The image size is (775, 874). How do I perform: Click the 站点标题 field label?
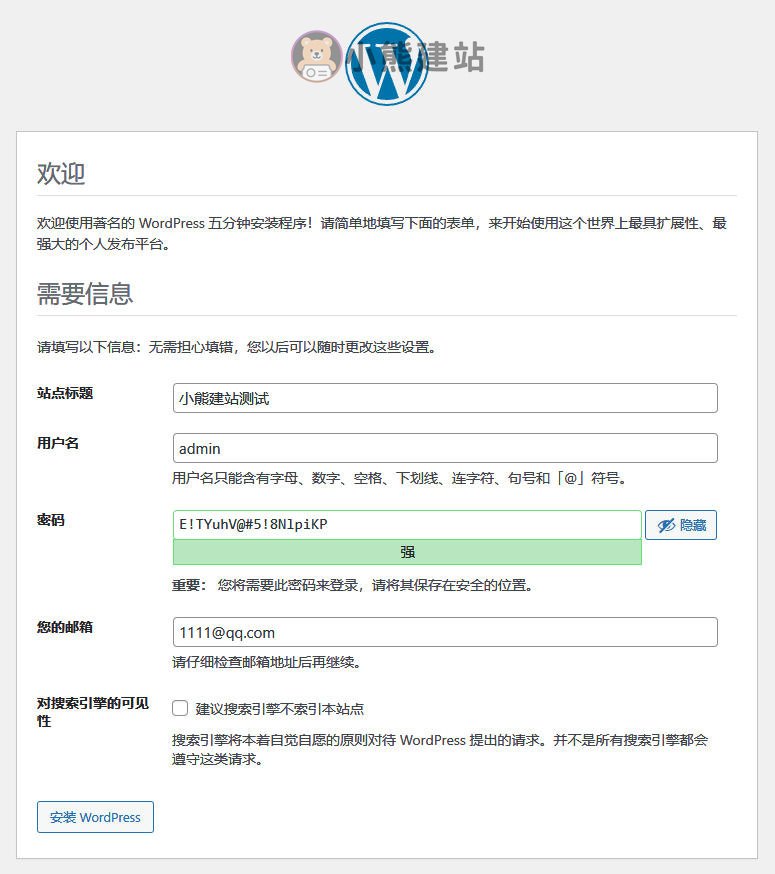65,393
